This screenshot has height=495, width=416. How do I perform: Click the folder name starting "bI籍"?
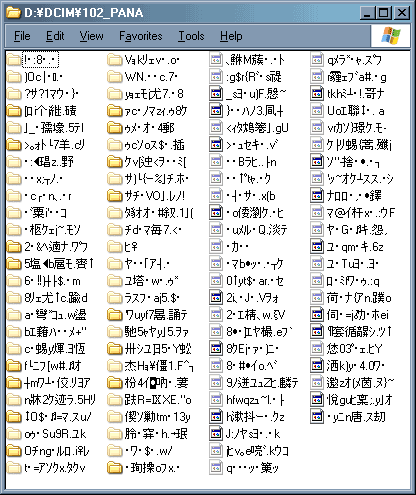[x=55, y=332]
